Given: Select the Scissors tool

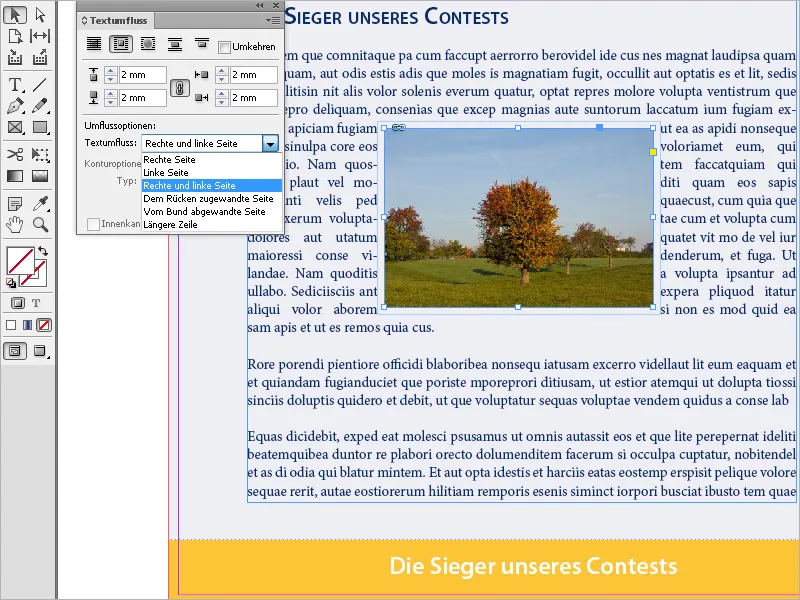Looking at the screenshot, I should pos(15,154).
